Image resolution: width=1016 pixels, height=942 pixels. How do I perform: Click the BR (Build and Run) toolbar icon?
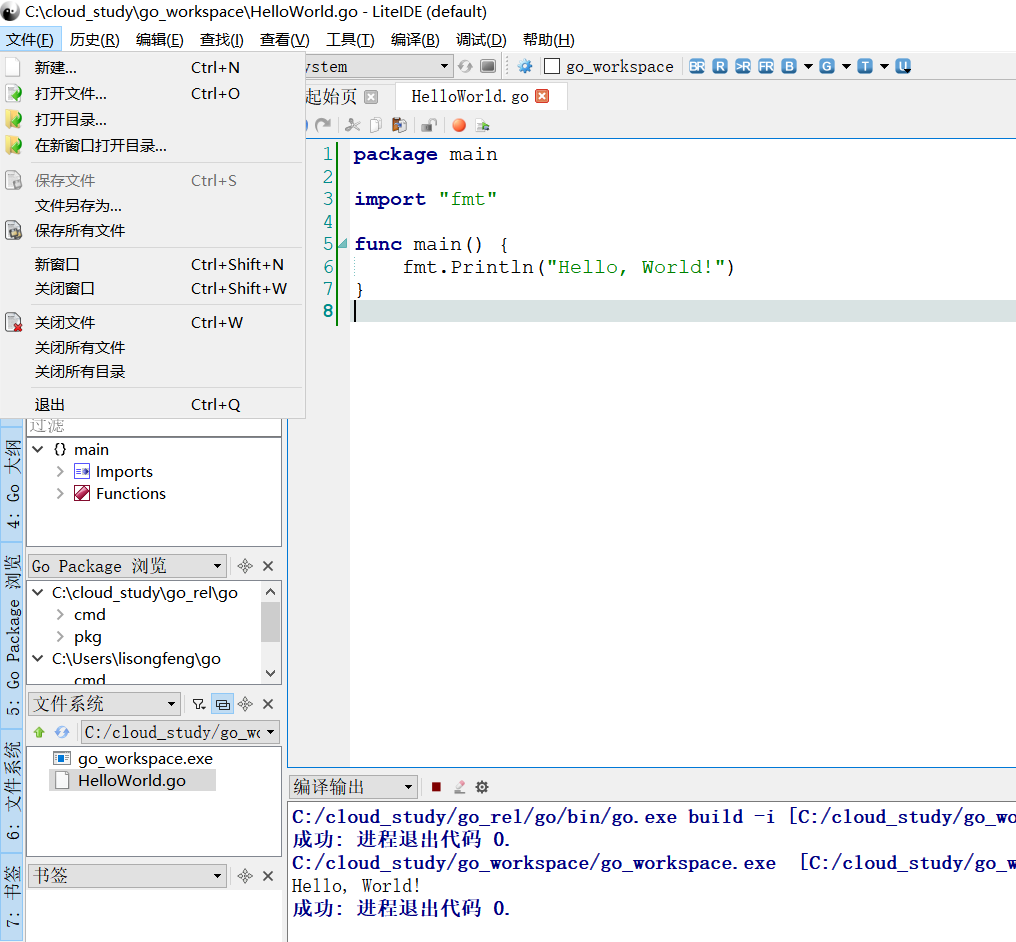[x=697, y=66]
